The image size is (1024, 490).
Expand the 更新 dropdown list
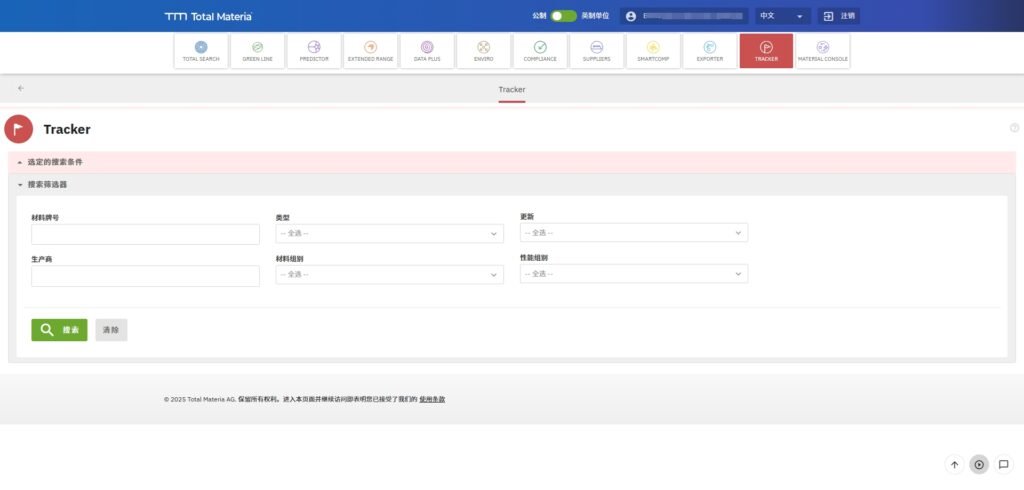[x=633, y=233]
